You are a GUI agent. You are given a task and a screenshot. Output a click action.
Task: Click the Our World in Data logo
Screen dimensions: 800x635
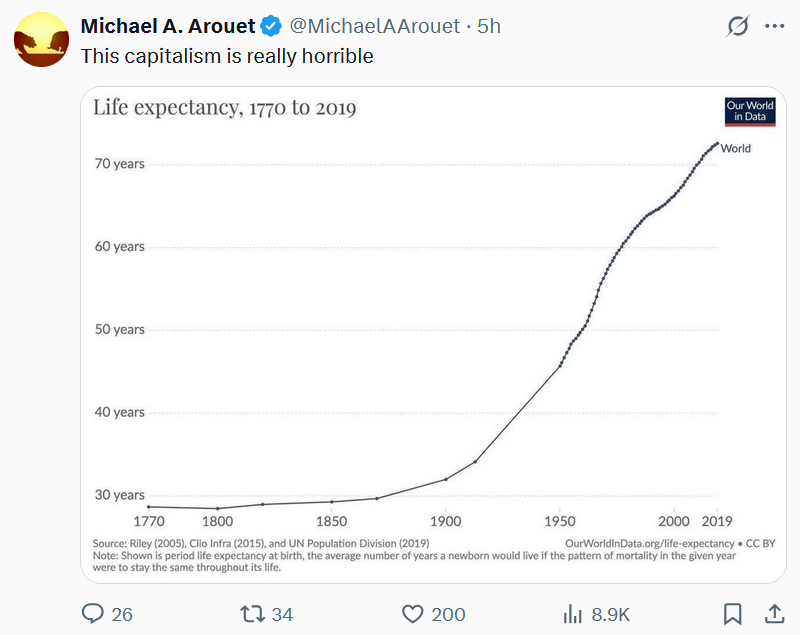point(750,111)
